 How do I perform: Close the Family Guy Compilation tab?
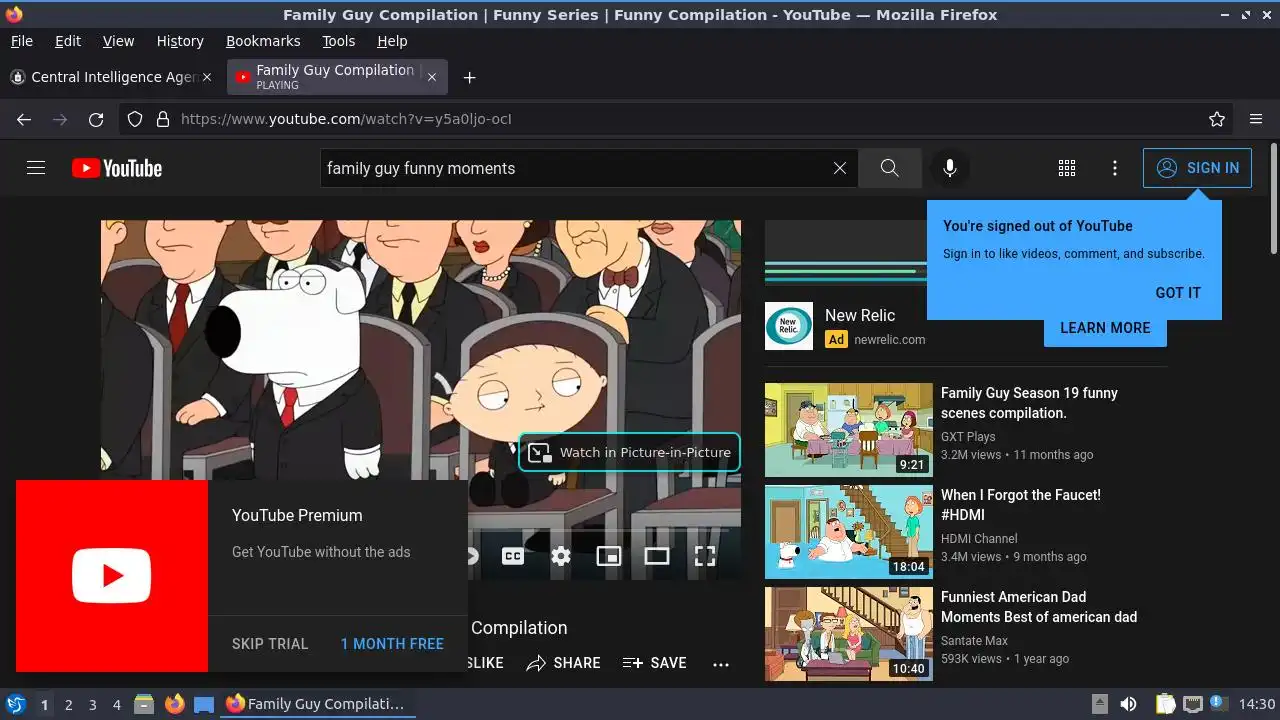432,77
